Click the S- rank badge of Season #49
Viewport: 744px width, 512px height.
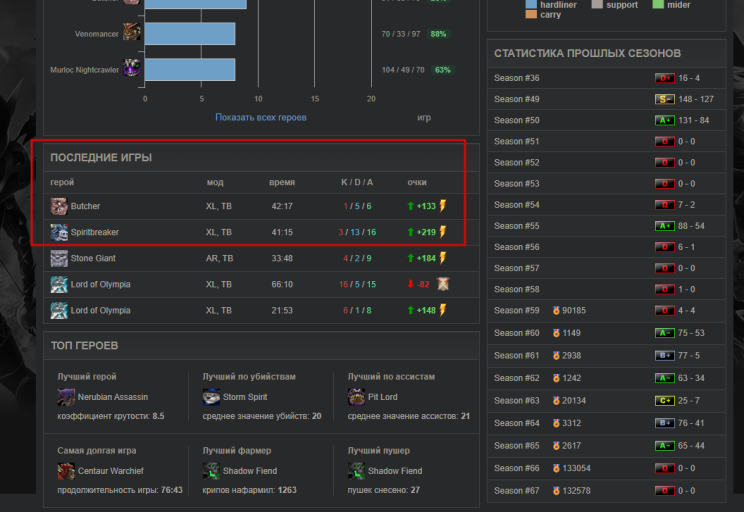pos(664,99)
